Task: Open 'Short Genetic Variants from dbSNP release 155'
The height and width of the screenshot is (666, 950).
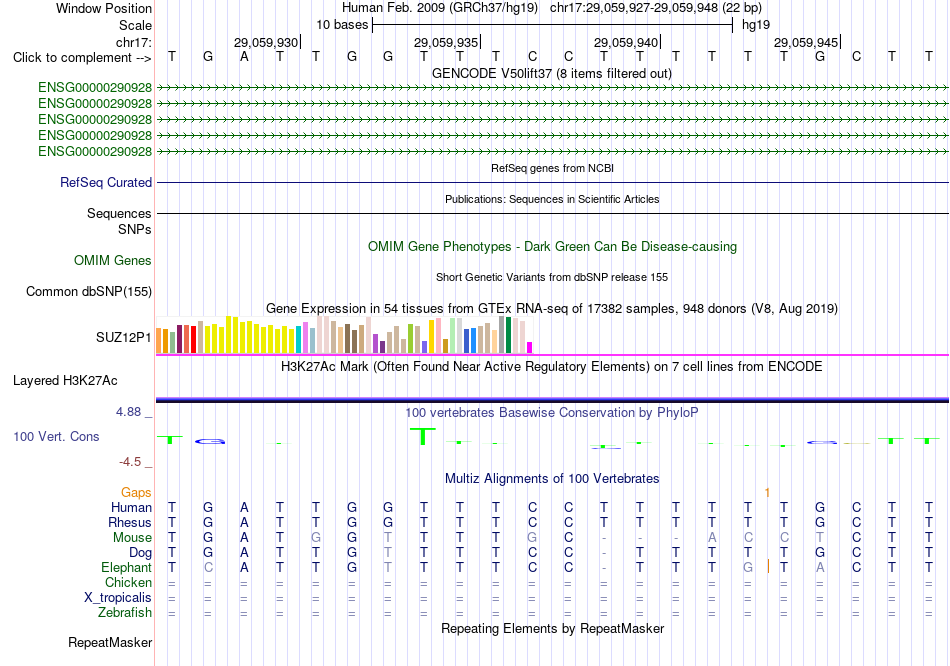Action: [x=552, y=277]
